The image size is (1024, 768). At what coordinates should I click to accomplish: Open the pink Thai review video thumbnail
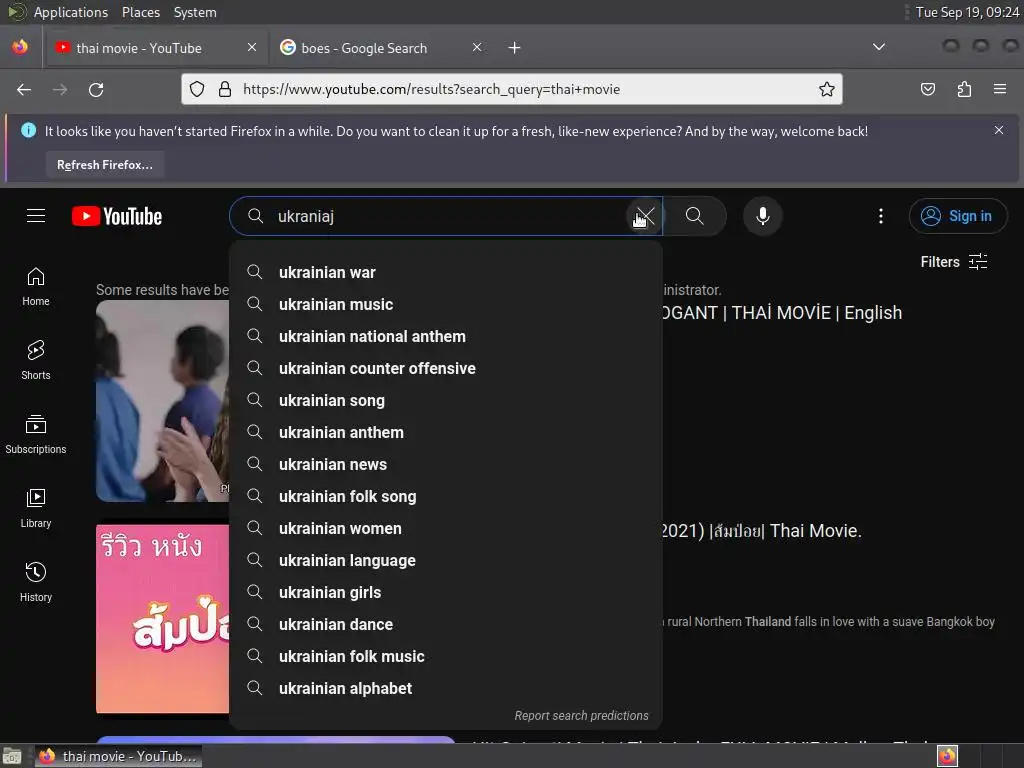coord(163,618)
